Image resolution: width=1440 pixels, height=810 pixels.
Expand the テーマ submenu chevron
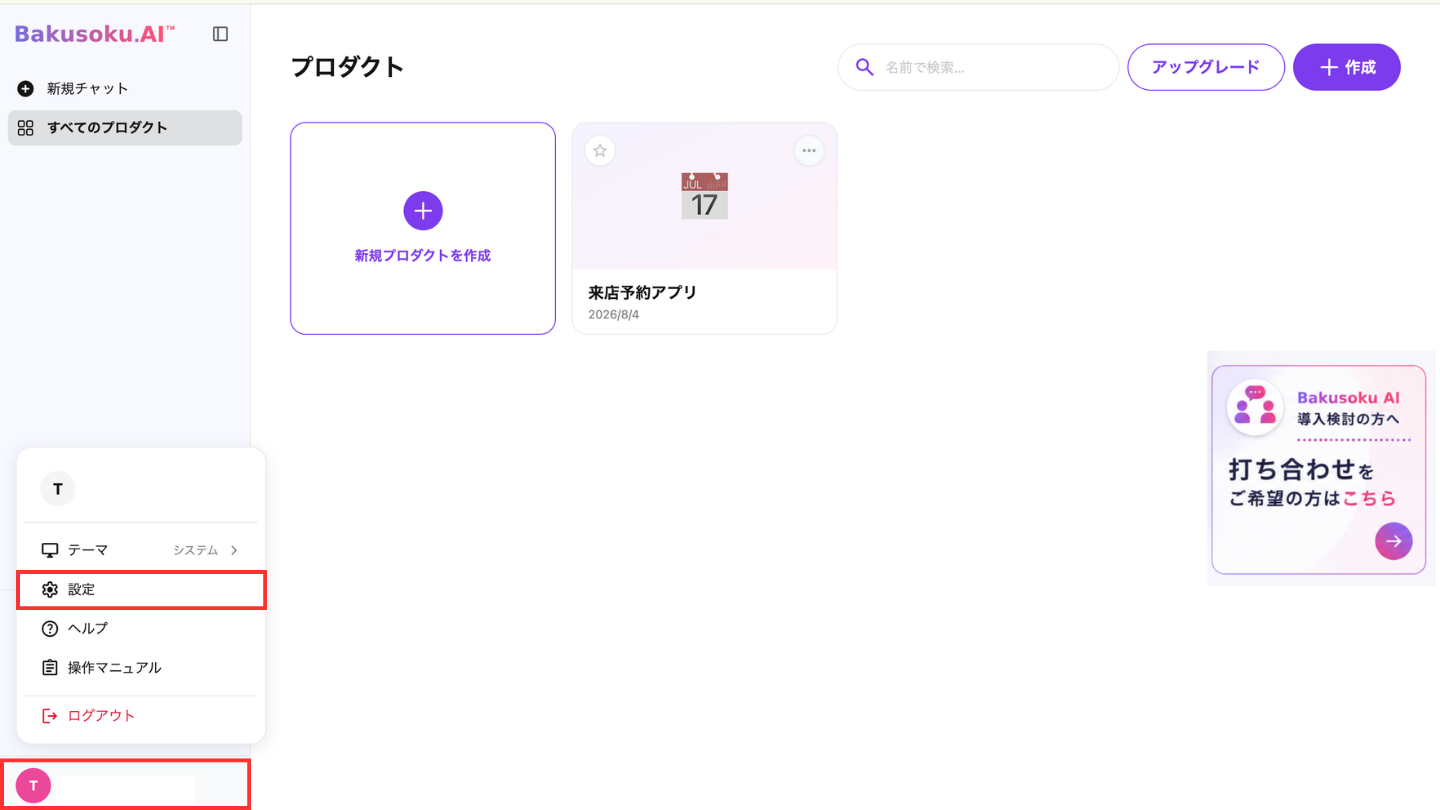234,550
